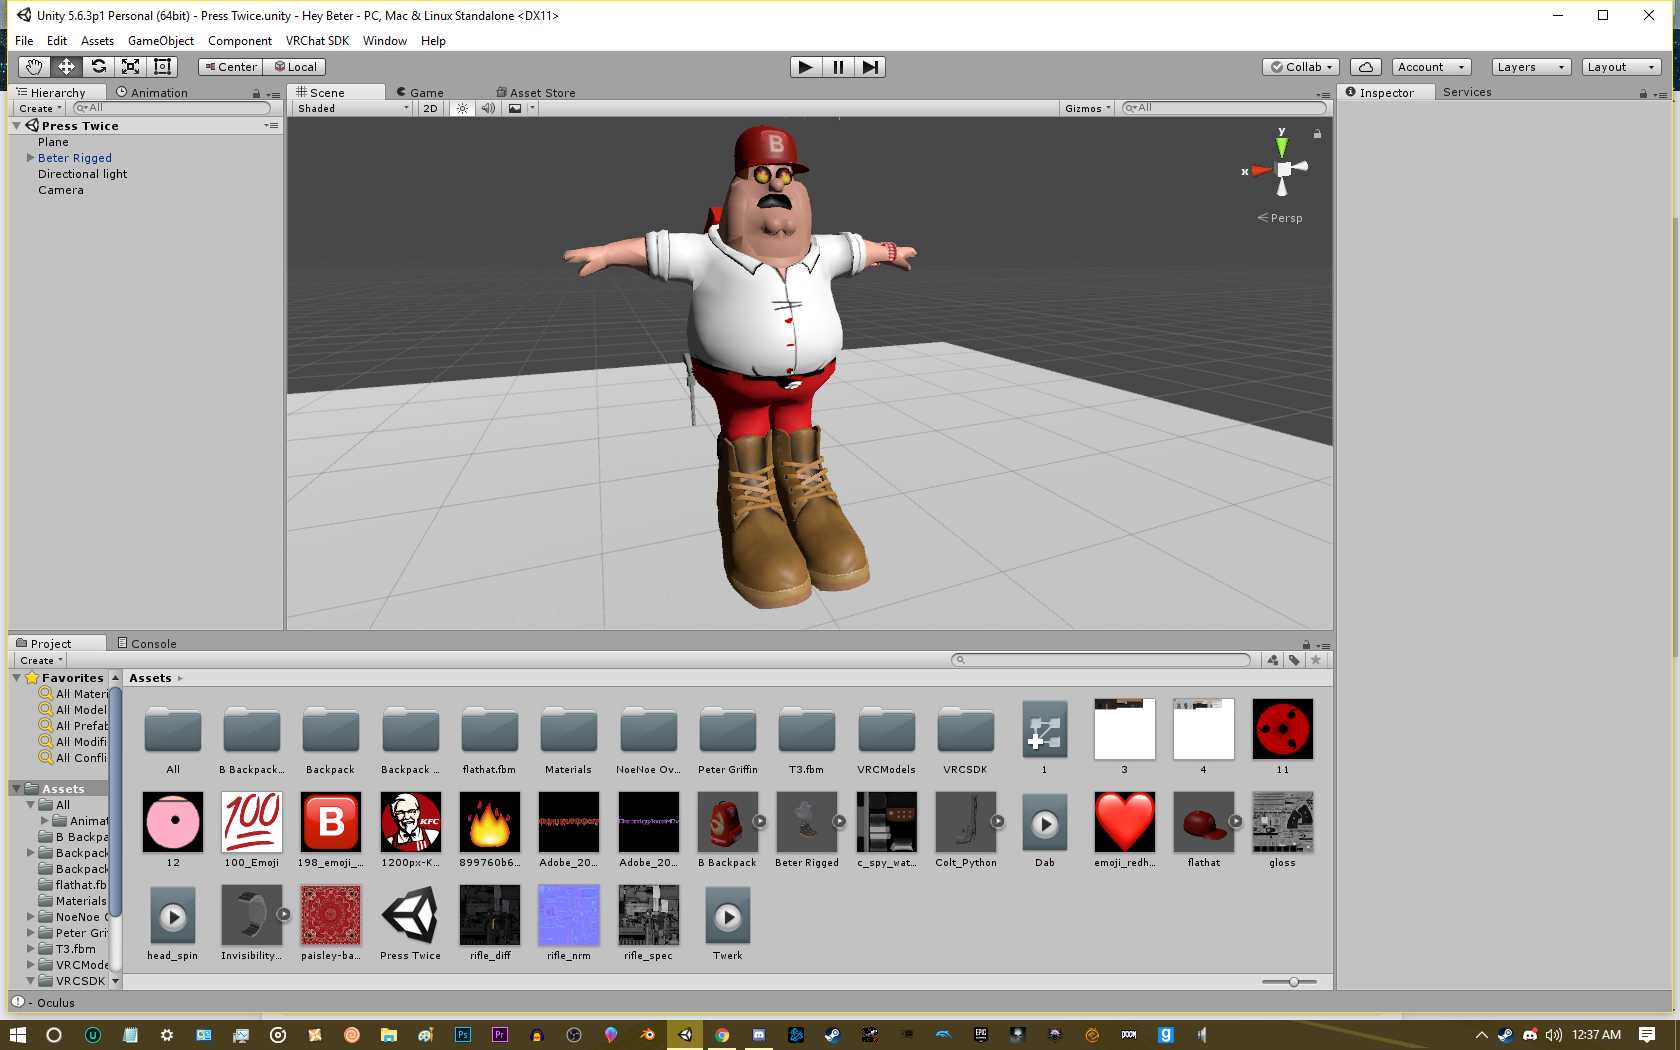Expand the Beter Rigged hierarchy item

[30, 158]
